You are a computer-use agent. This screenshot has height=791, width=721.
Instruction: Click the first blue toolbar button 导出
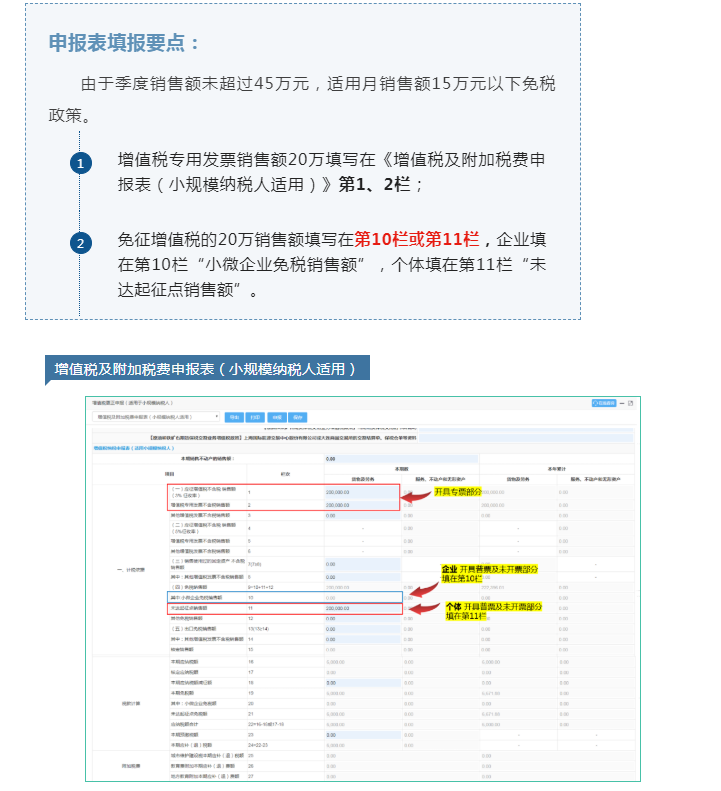[x=234, y=416]
